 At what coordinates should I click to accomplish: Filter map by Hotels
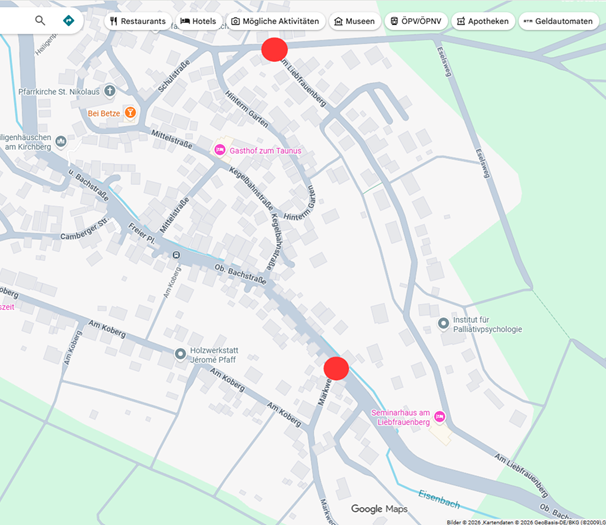click(x=198, y=21)
